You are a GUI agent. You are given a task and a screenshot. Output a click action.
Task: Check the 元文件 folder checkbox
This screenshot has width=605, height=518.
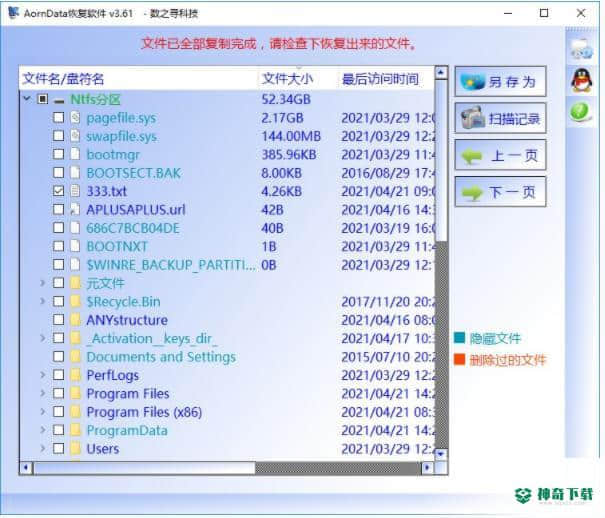coord(58,283)
